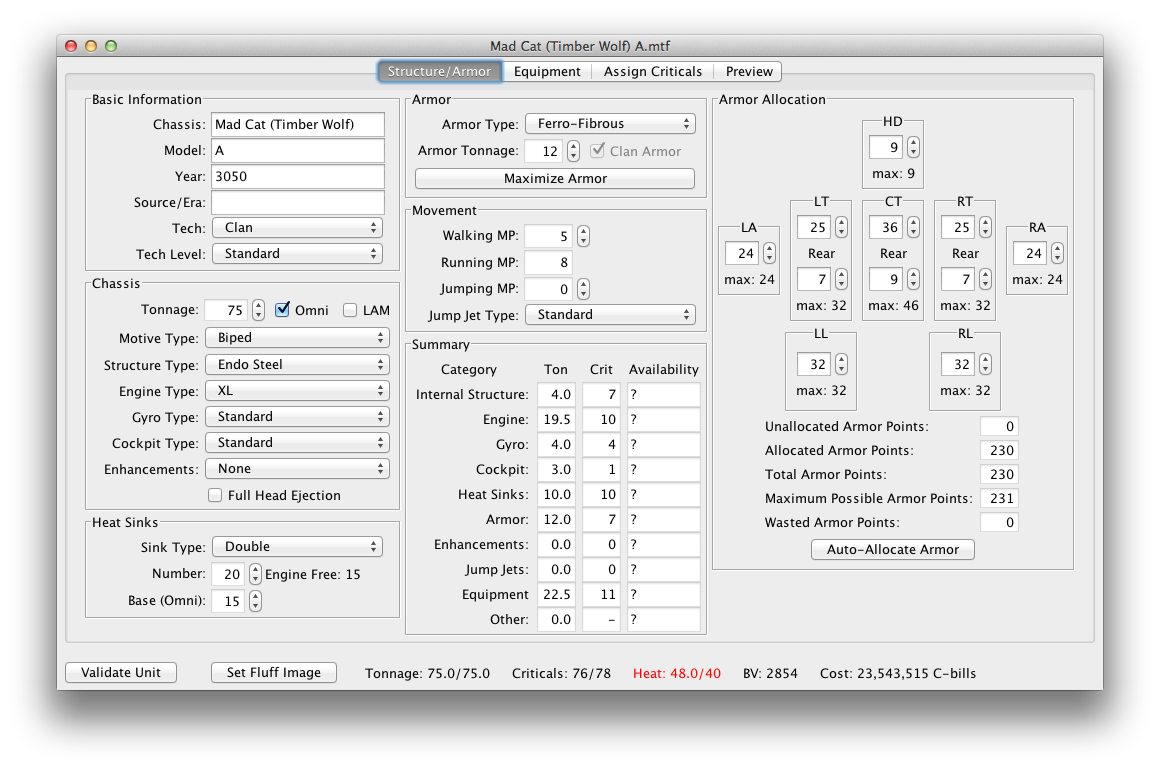Open the Equipment tab
Viewport: 1160px width, 769px height.
[547, 72]
